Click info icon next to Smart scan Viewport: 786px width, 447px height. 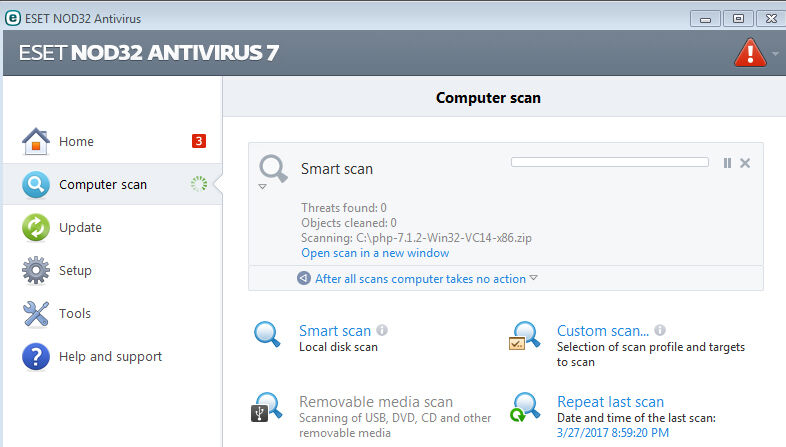382,330
